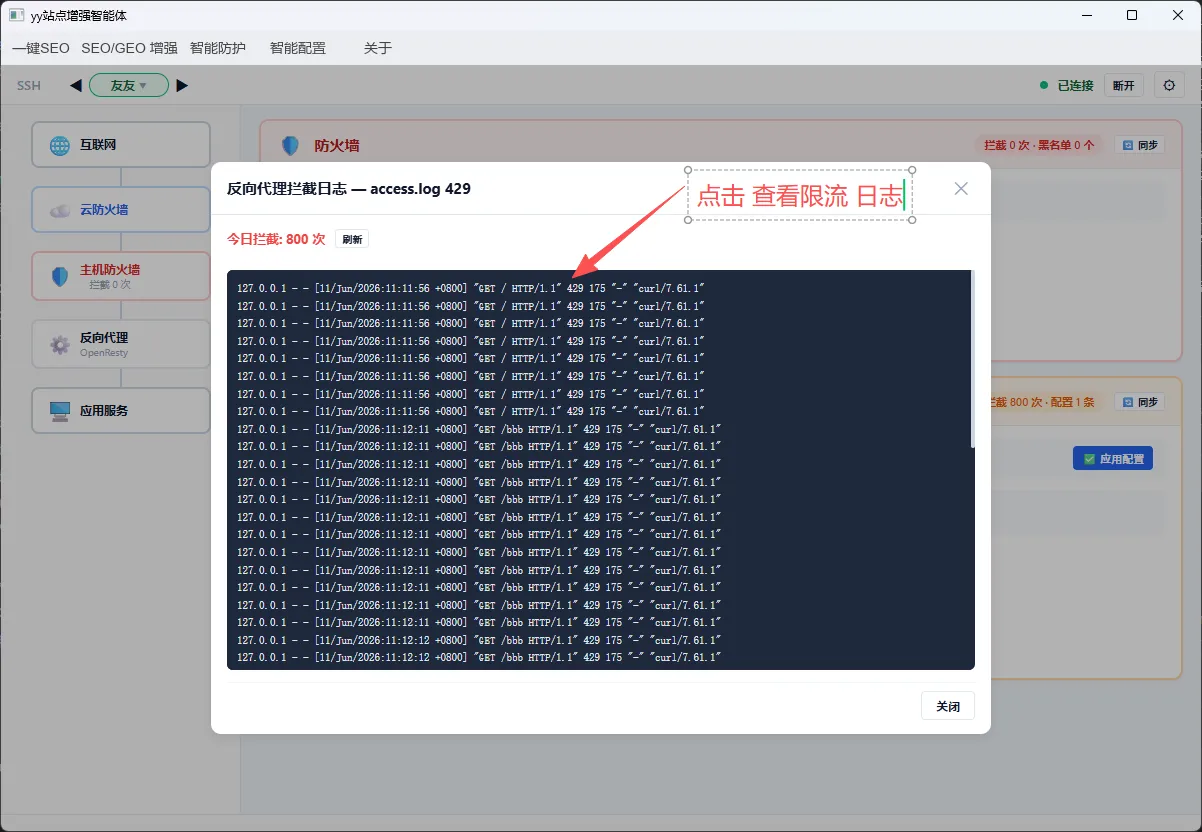Image resolution: width=1202 pixels, height=832 pixels.
Task: Select the 云防火墙 cloud node
Action: [x=121, y=210]
